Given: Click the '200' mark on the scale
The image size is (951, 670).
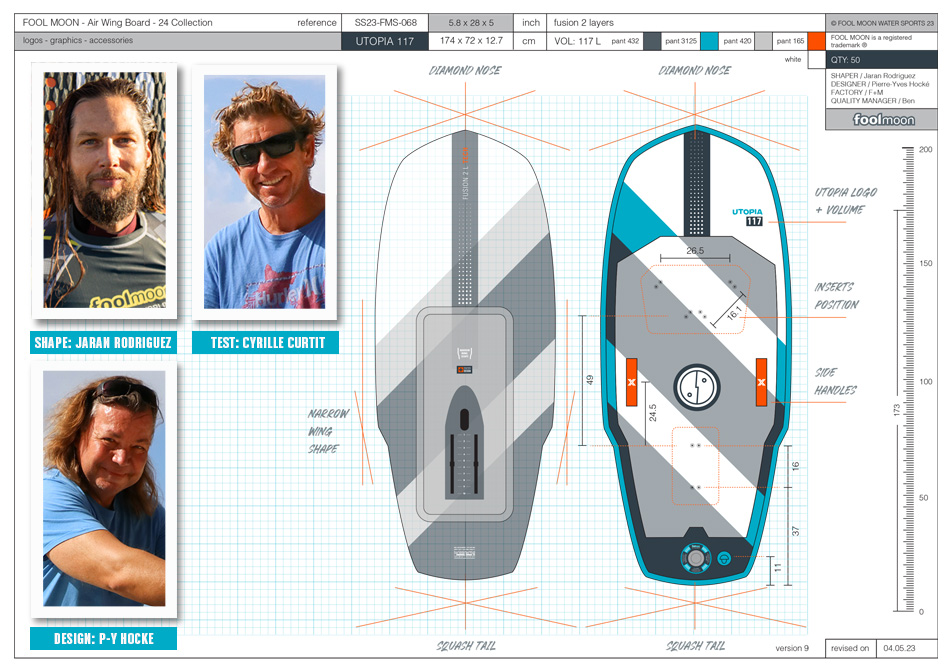Looking at the screenshot, I should coord(926,149).
